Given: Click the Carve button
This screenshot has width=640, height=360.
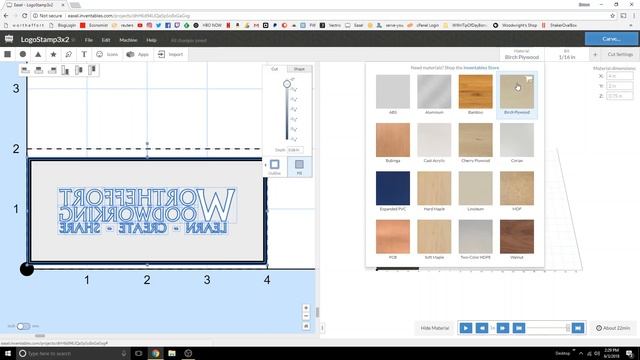Looking at the screenshot, I should 611,39.
